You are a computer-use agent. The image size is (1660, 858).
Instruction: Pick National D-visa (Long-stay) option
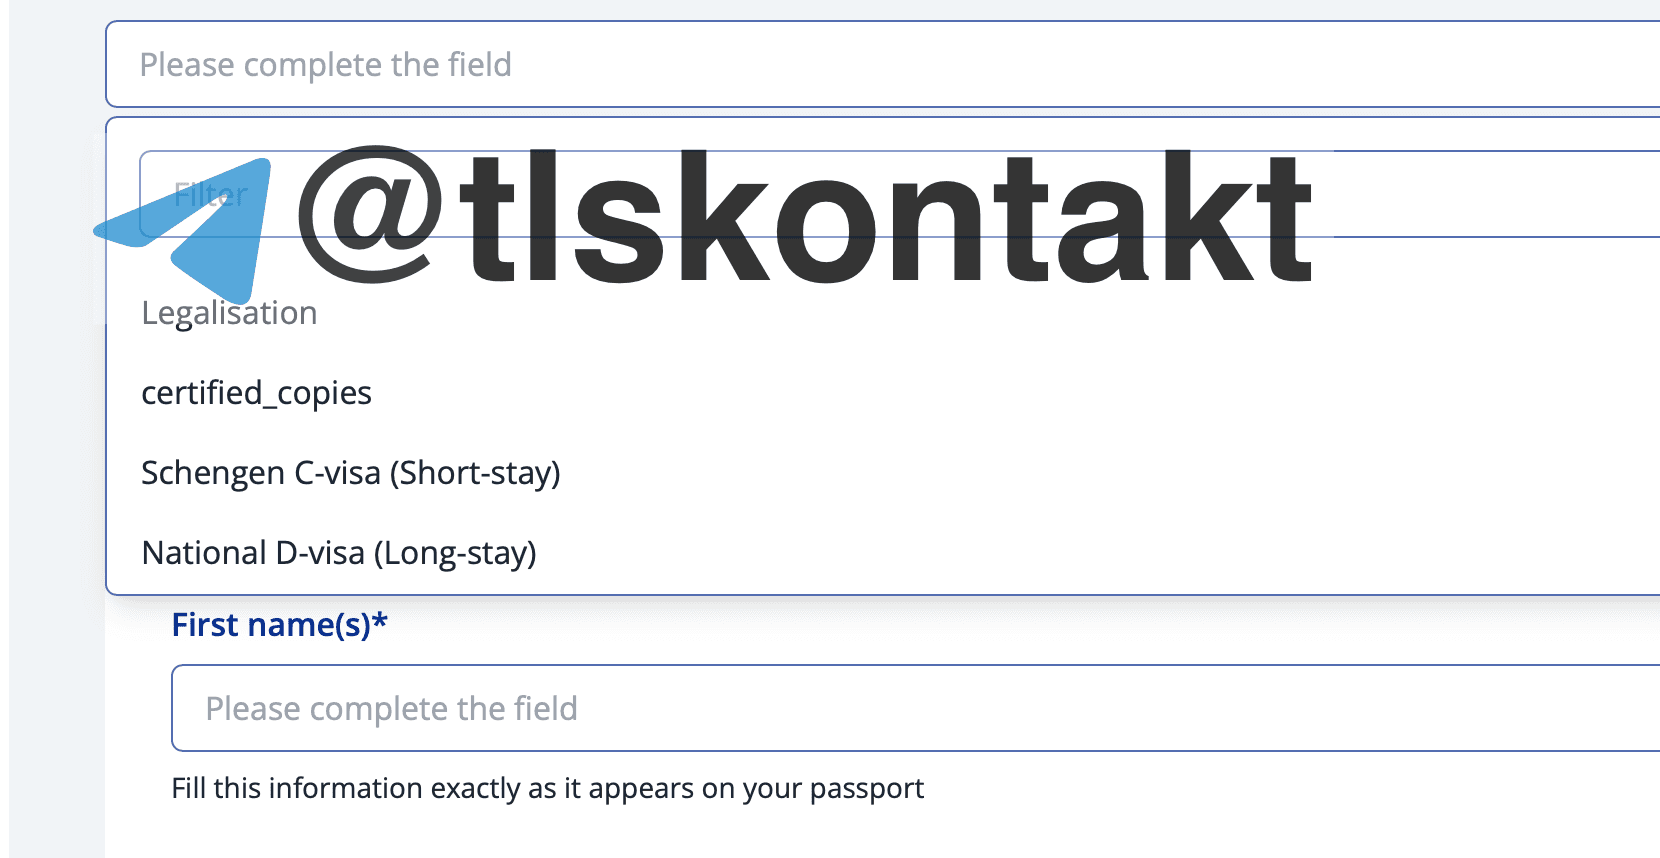click(339, 553)
